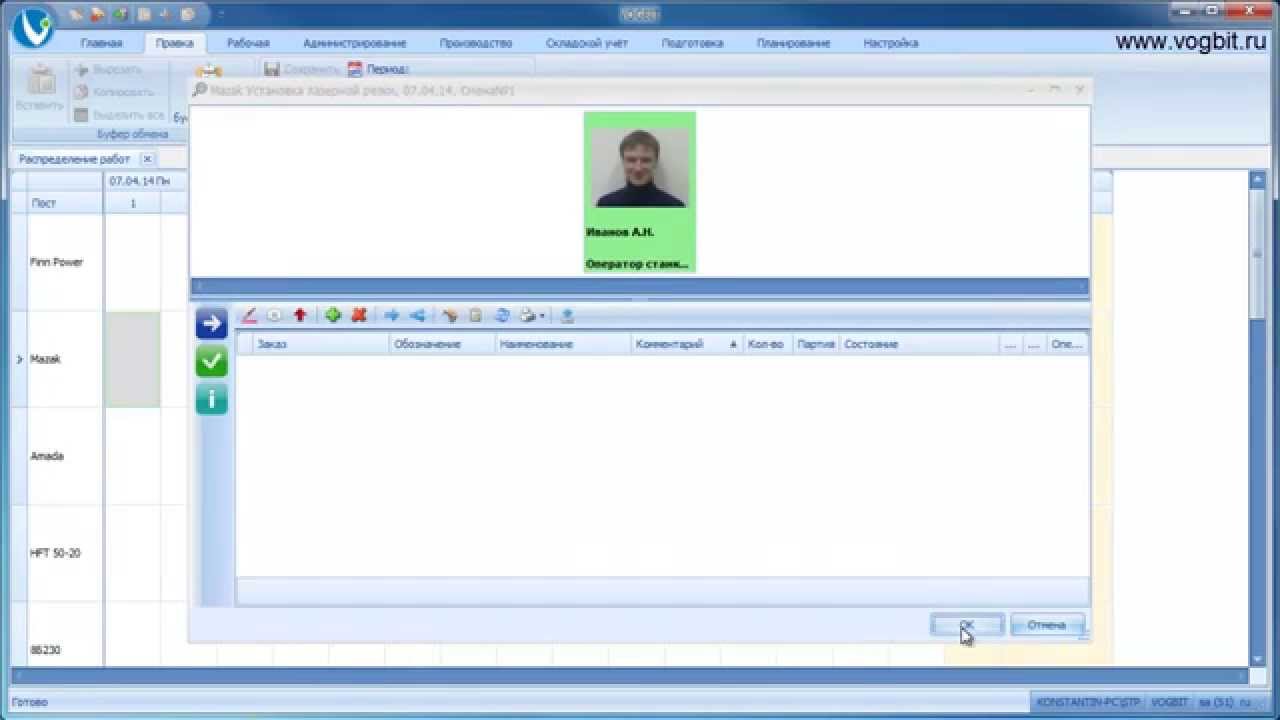Click the Отмена cancel button

click(1047, 625)
